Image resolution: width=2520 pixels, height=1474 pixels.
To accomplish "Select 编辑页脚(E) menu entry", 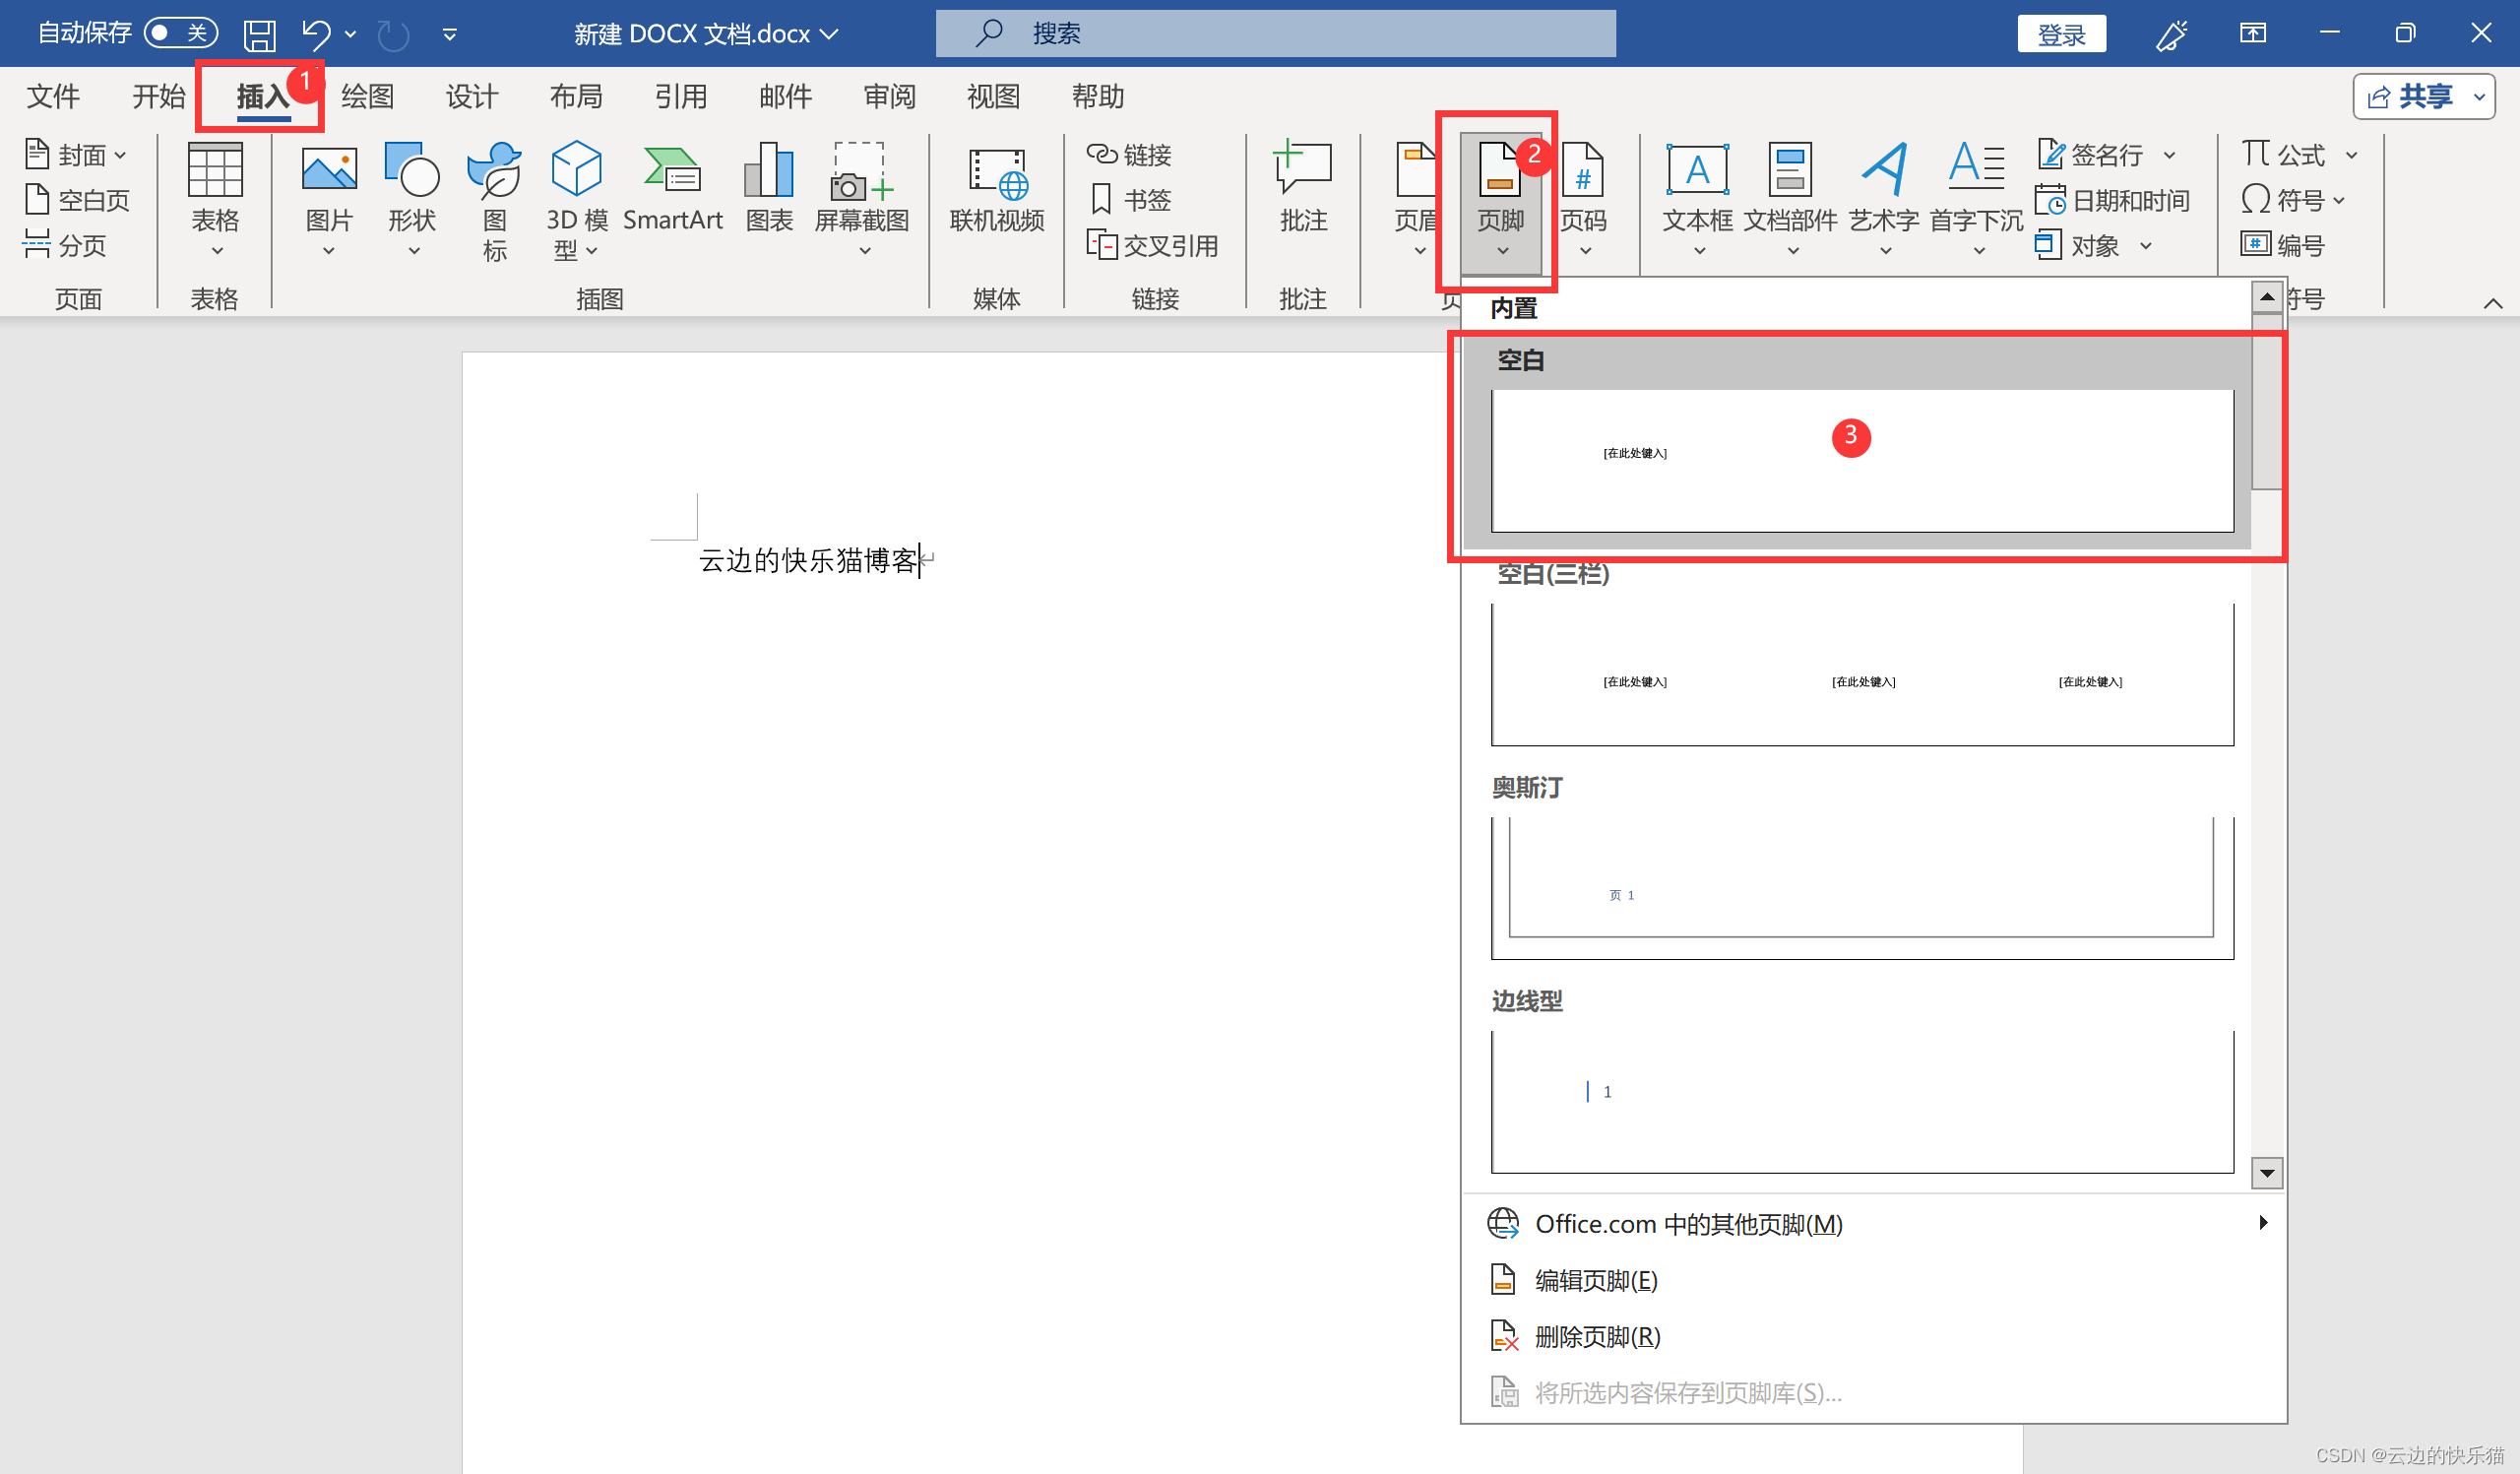I will (1596, 1280).
